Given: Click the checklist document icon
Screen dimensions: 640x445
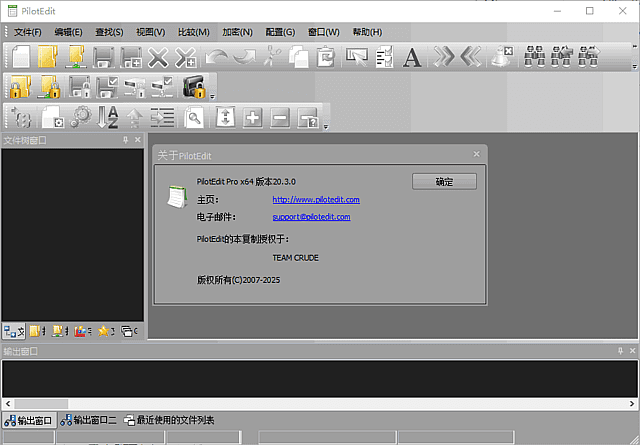Looking at the screenshot, I should pos(384,56).
